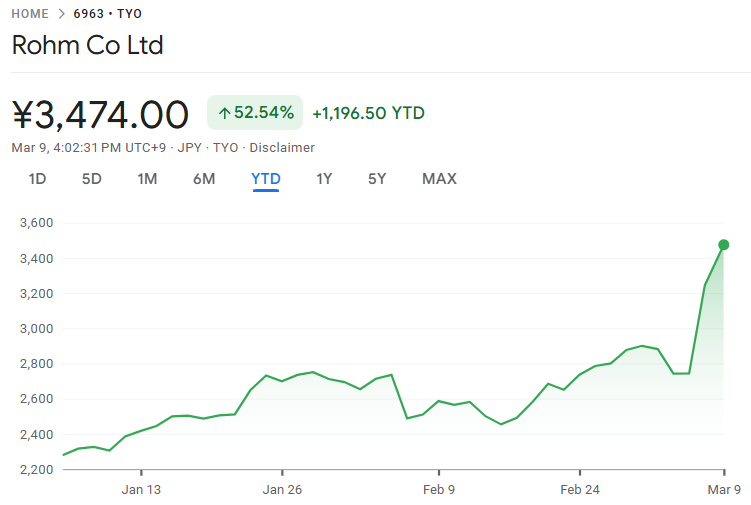This screenshot has width=751, height=505.
Task: Click the 3,600 y-axis label
Action: click(36, 223)
